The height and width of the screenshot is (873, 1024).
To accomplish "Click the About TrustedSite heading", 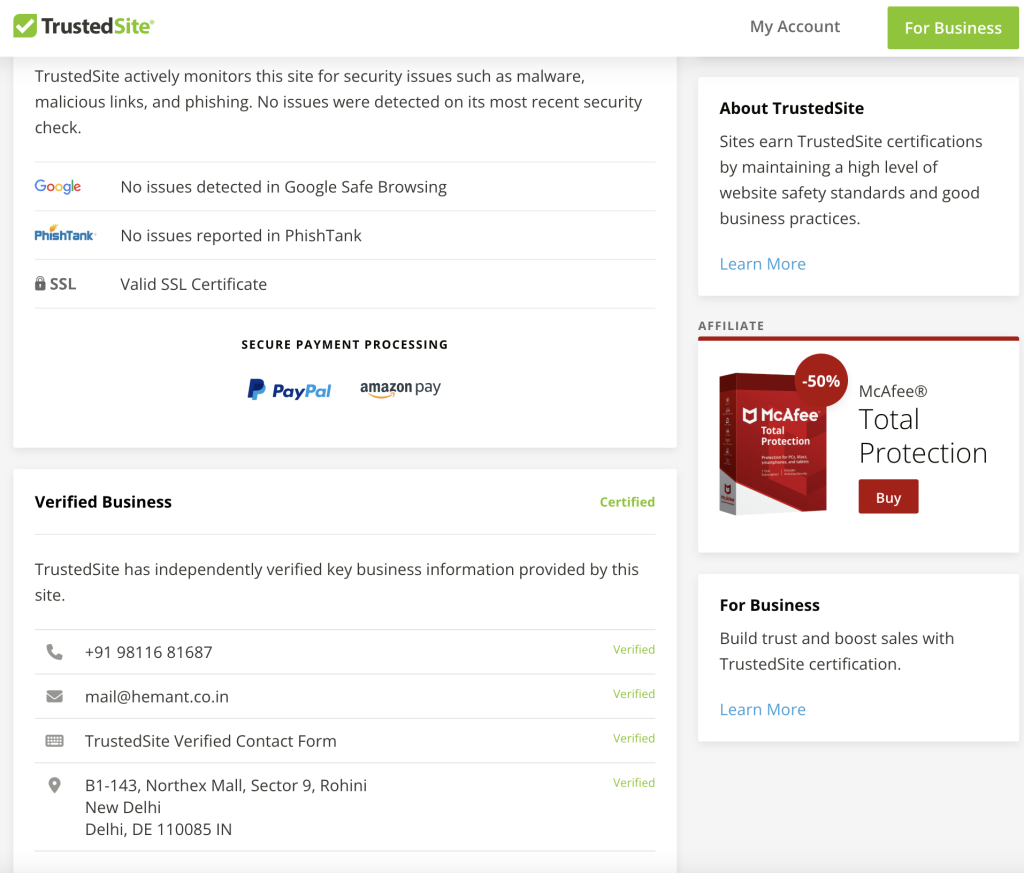I will point(792,108).
